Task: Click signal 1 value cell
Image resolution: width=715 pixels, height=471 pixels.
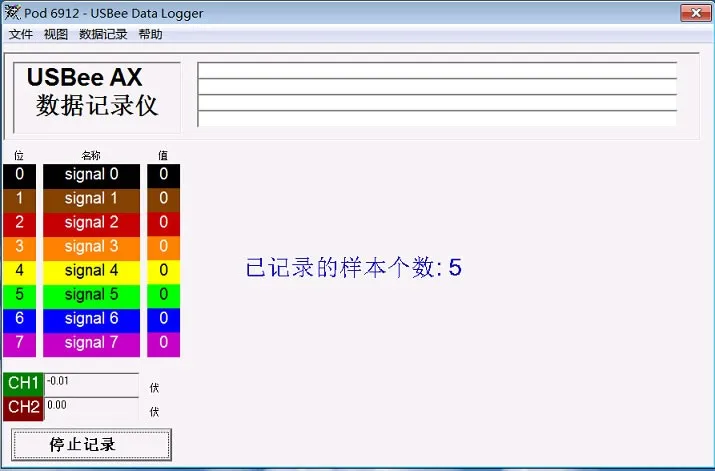Action: 163,201
